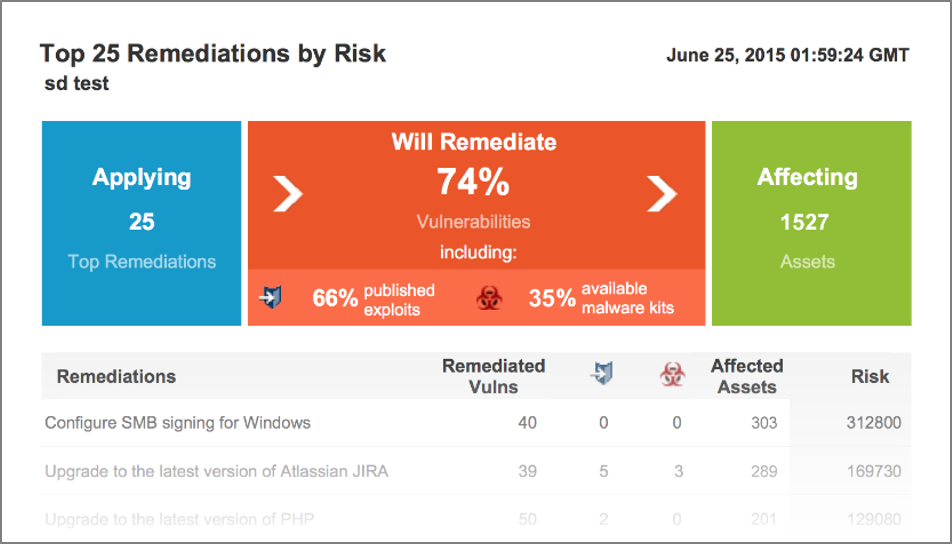Sort by Remediated Vulns column
952x544 pixels.
click(493, 376)
